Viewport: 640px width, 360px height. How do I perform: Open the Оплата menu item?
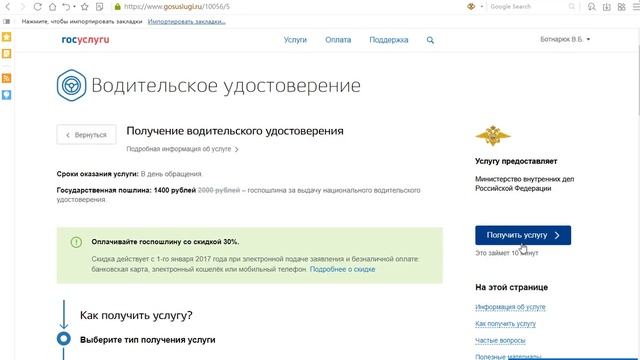tap(338, 40)
